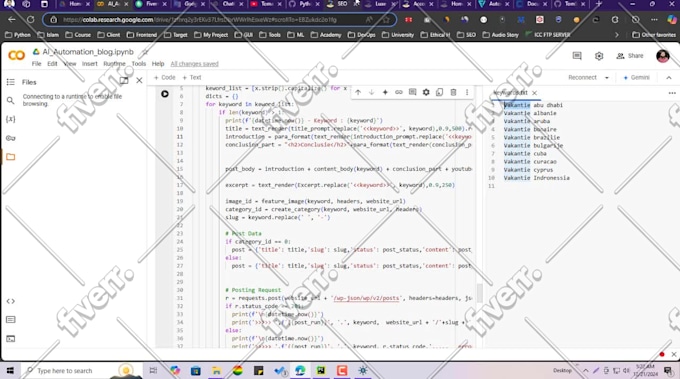This screenshot has width=680, height=379.
Task: Open the search icon in Colab sidebar
Action: tap(10, 101)
